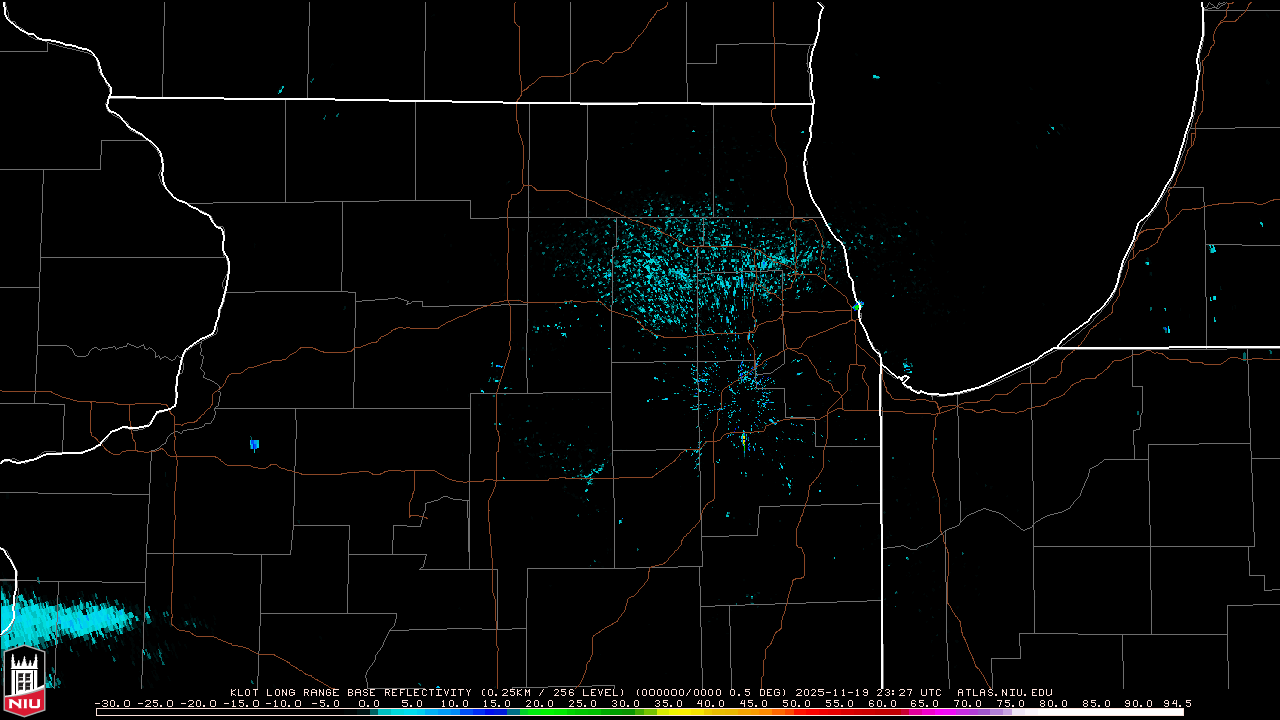Click the blue square echo in western Illinois

tap(254, 443)
